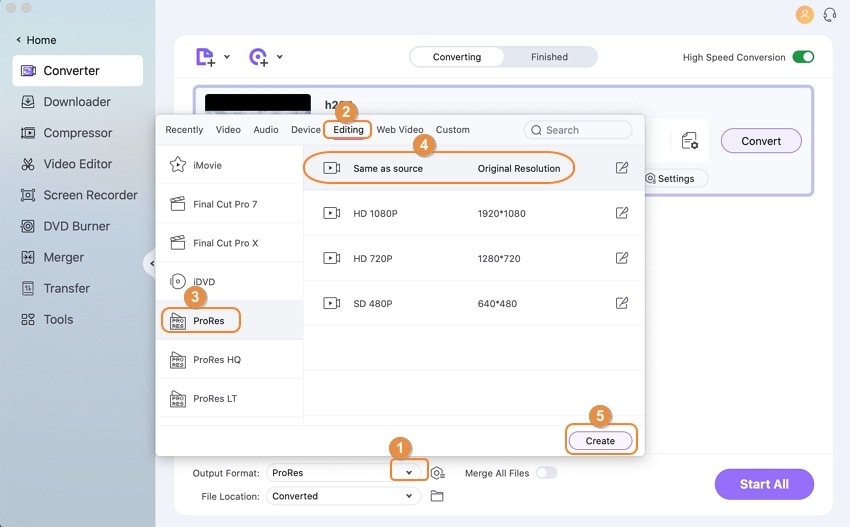Select the Editing format tab

tap(348, 130)
